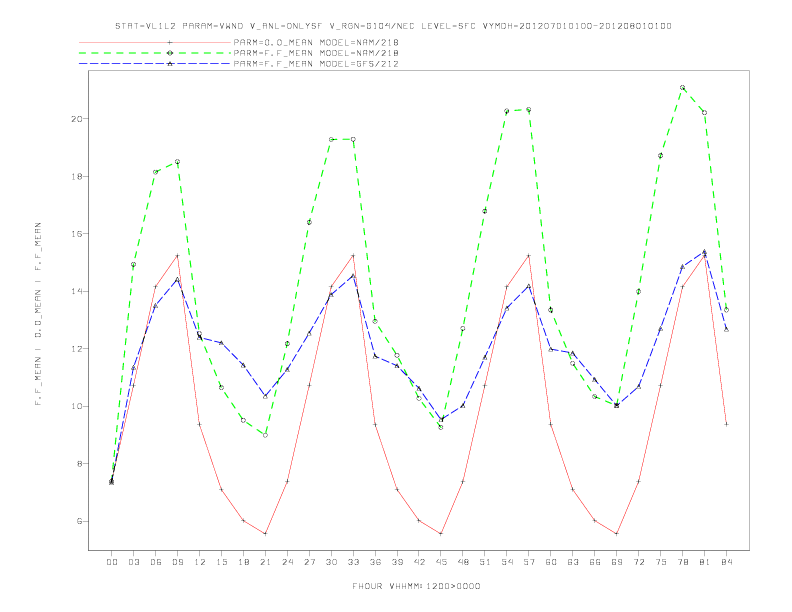The height and width of the screenshot is (612, 792).
Task: Click x-axis tick label 12
Action: pyautogui.click(x=200, y=562)
